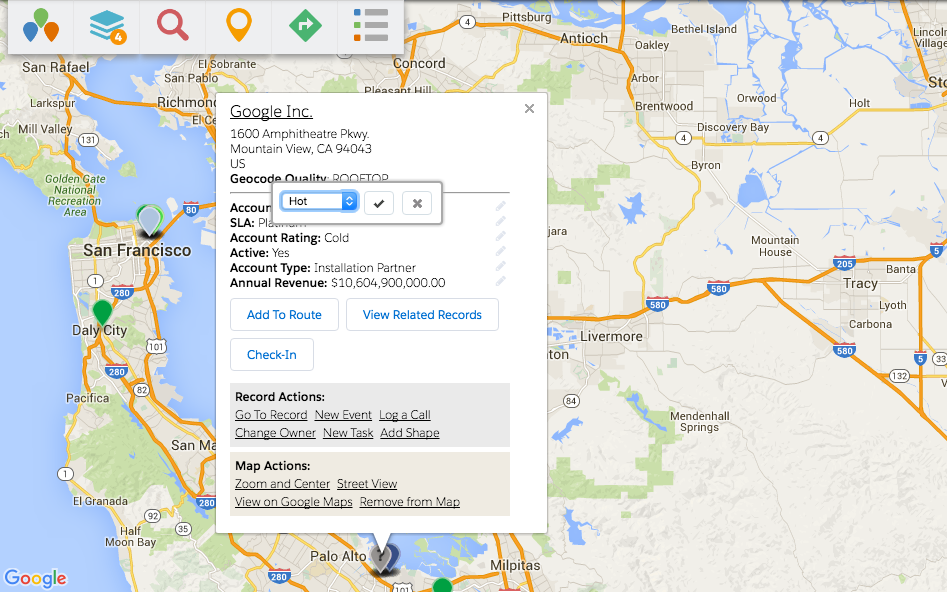947x592 pixels.
Task: Confirm rating edit with checkmark button
Action: tap(379, 203)
